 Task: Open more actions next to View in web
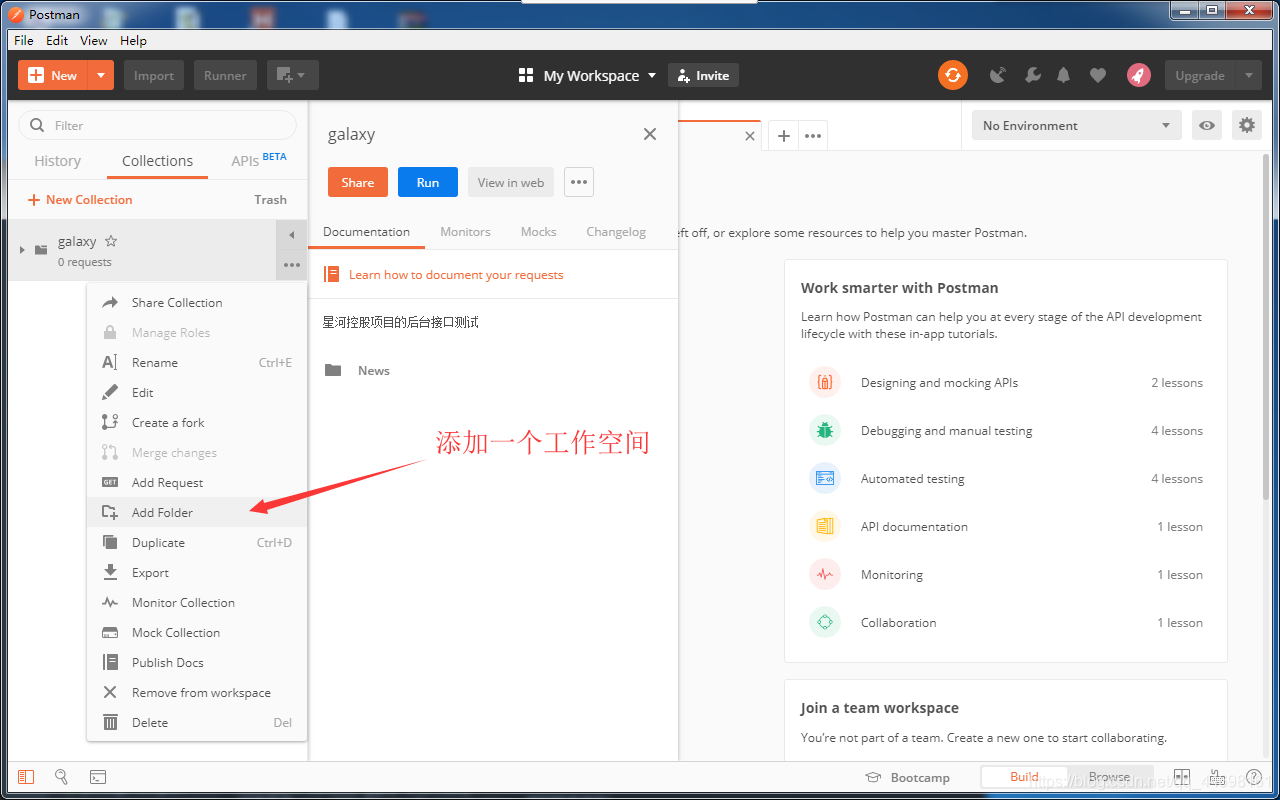pos(579,182)
